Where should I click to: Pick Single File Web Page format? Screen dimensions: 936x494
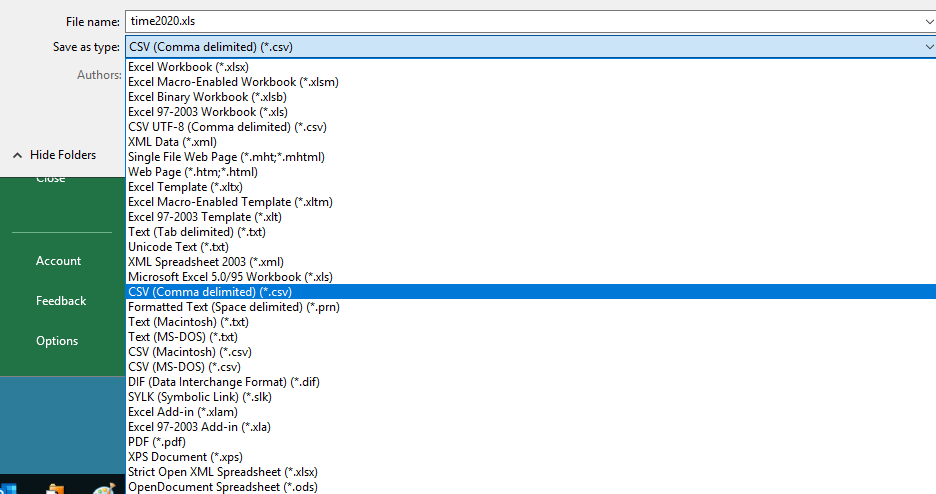[531, 157]
